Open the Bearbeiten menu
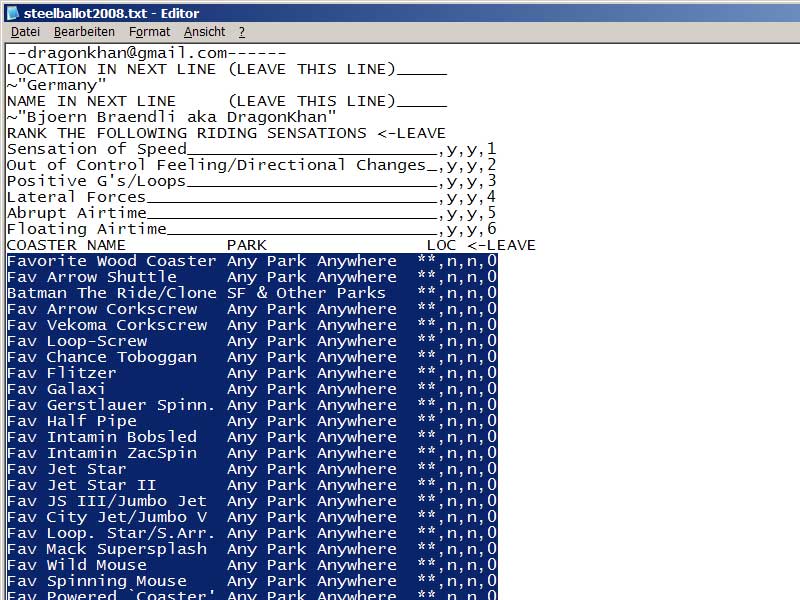The width and height of the screenshot is (800, 600). pos(84,32)
